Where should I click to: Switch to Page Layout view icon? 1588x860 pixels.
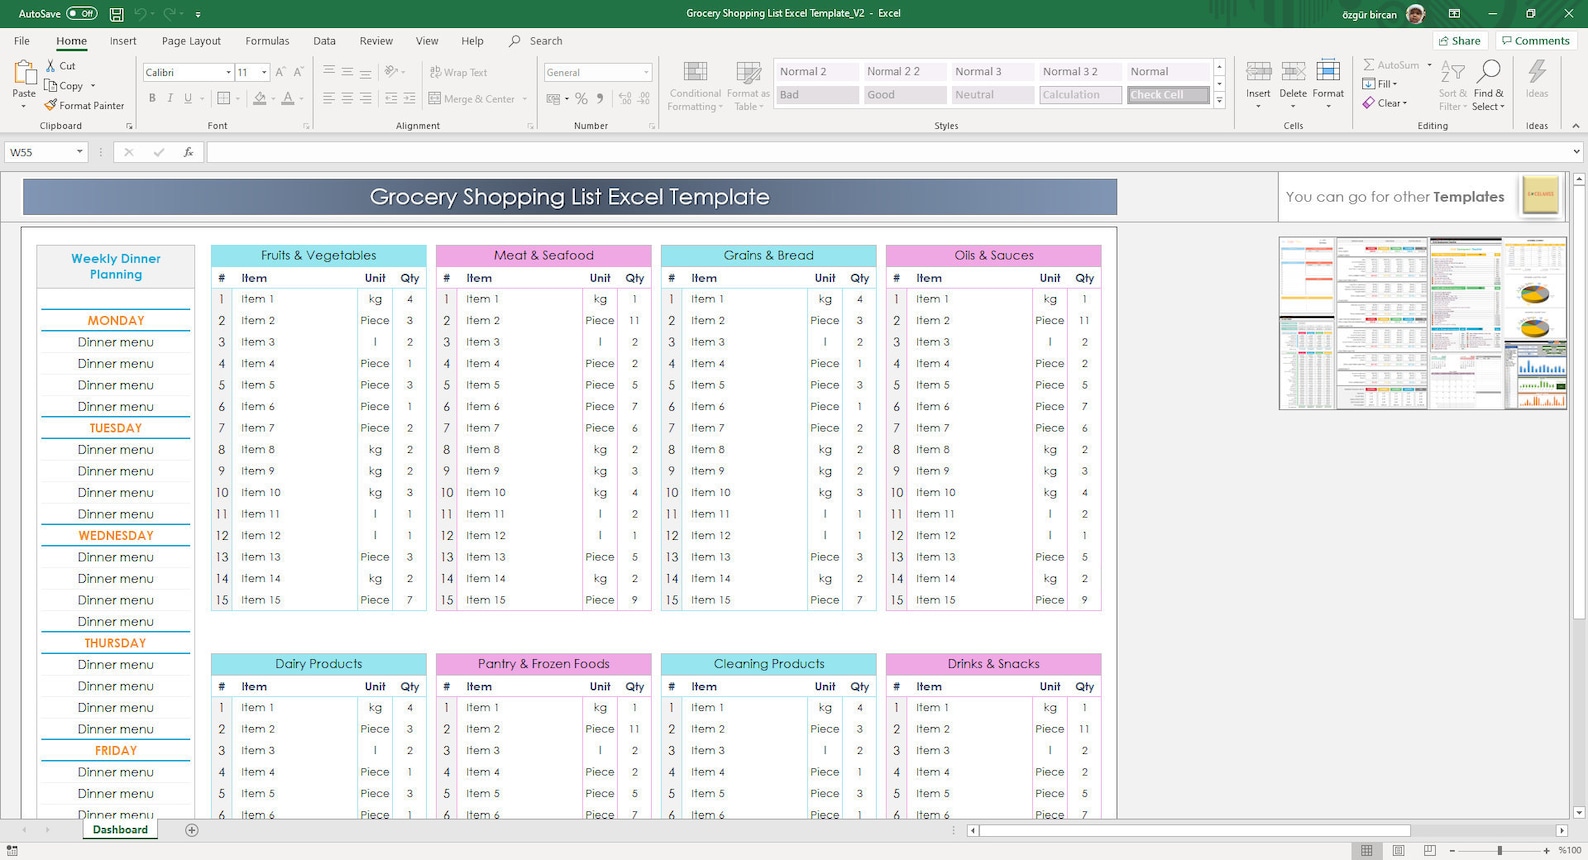(1398, 851)
